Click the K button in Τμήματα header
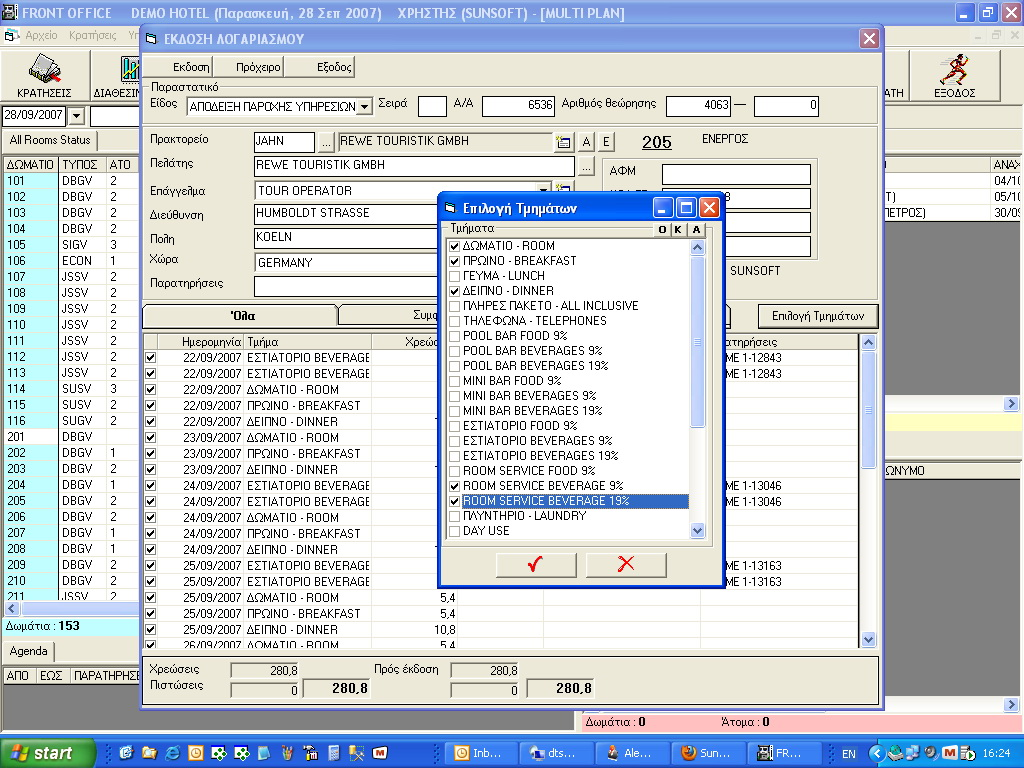Screen dimensions: 1024x768 coord(678,229)
